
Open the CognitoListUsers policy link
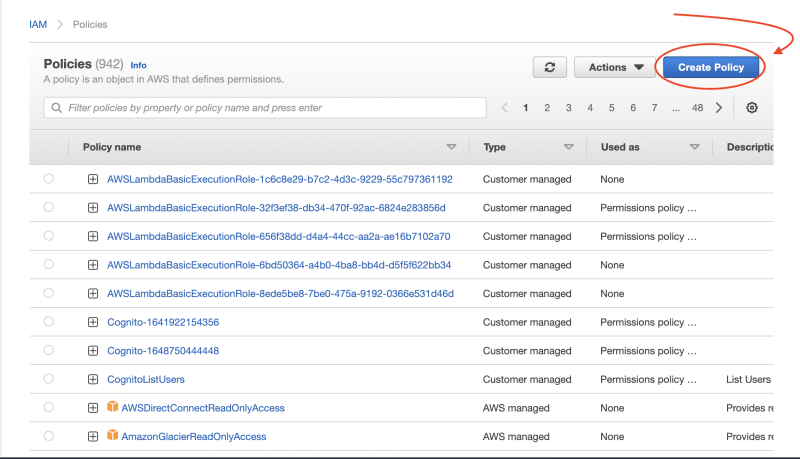(x=146, y=379)
